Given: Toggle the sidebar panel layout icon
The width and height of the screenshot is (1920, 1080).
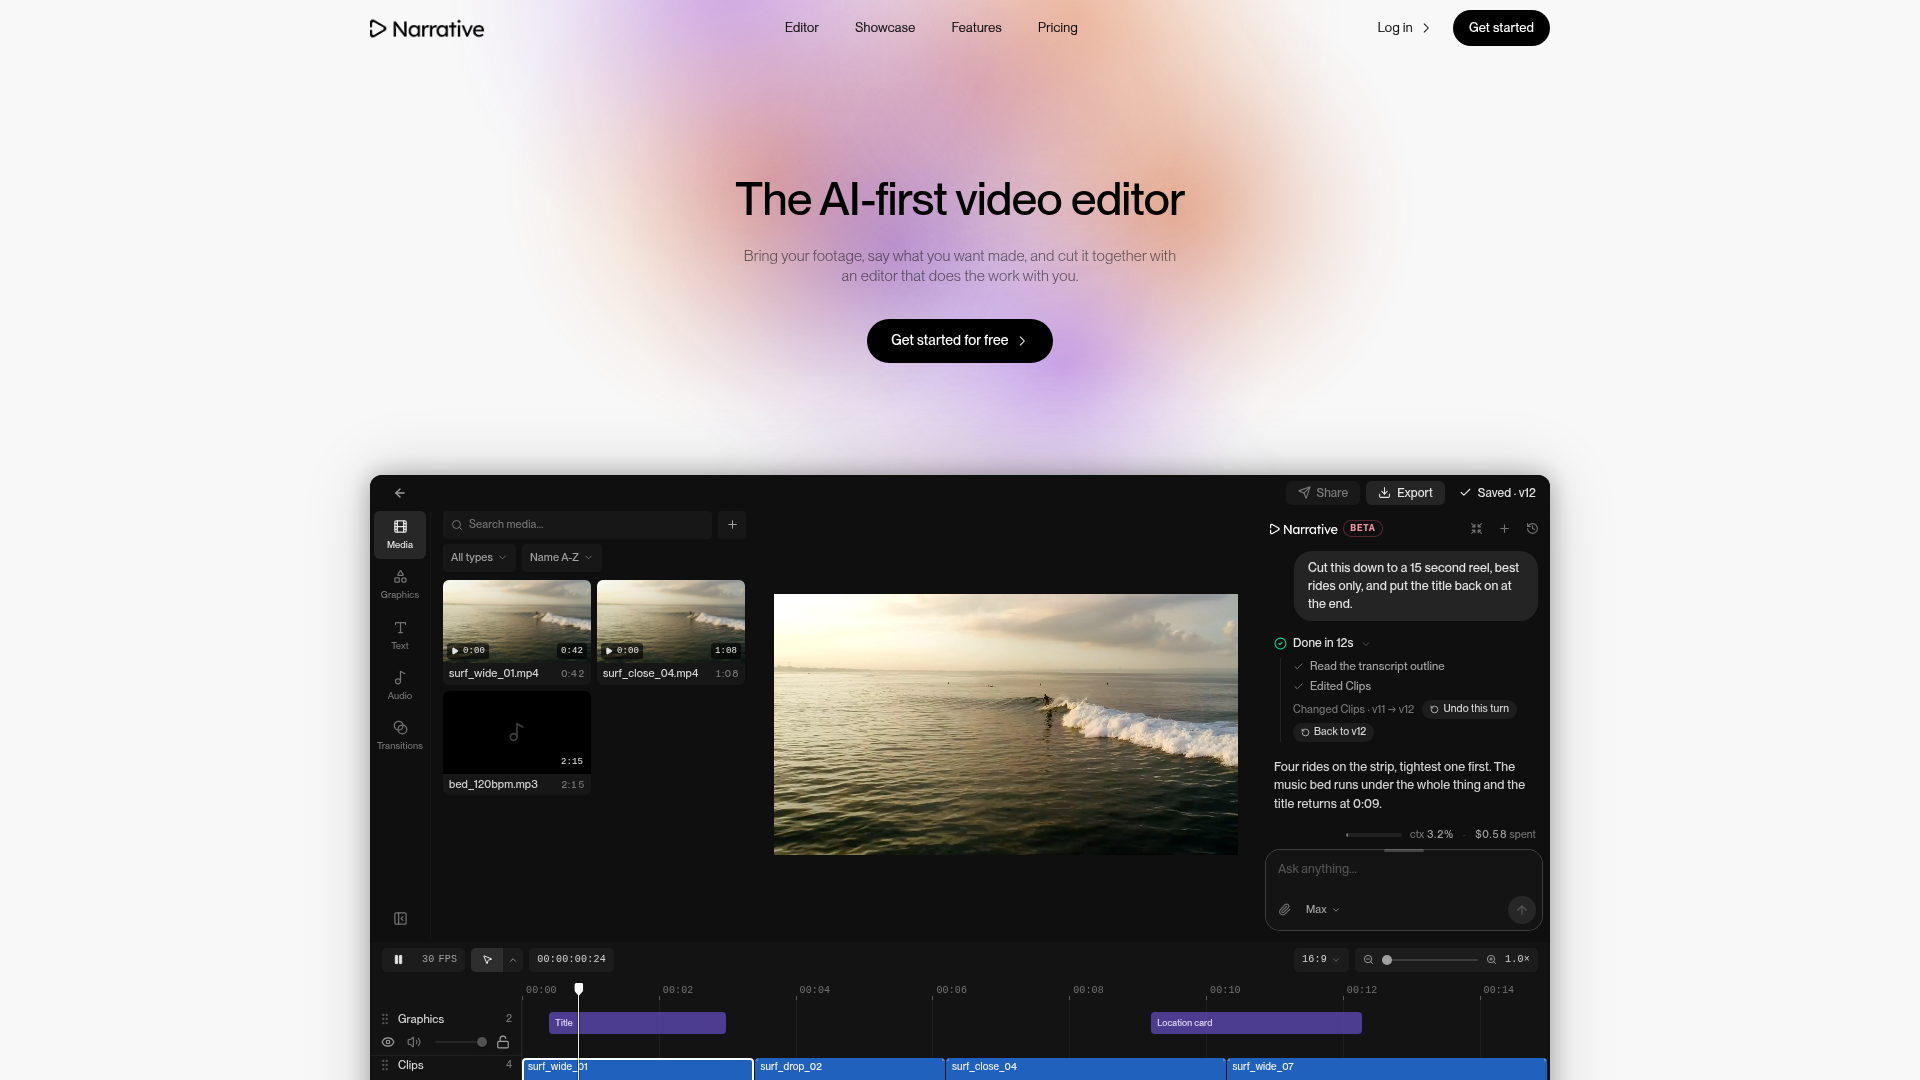Looking at the screenshot, I should click(400, 919).
